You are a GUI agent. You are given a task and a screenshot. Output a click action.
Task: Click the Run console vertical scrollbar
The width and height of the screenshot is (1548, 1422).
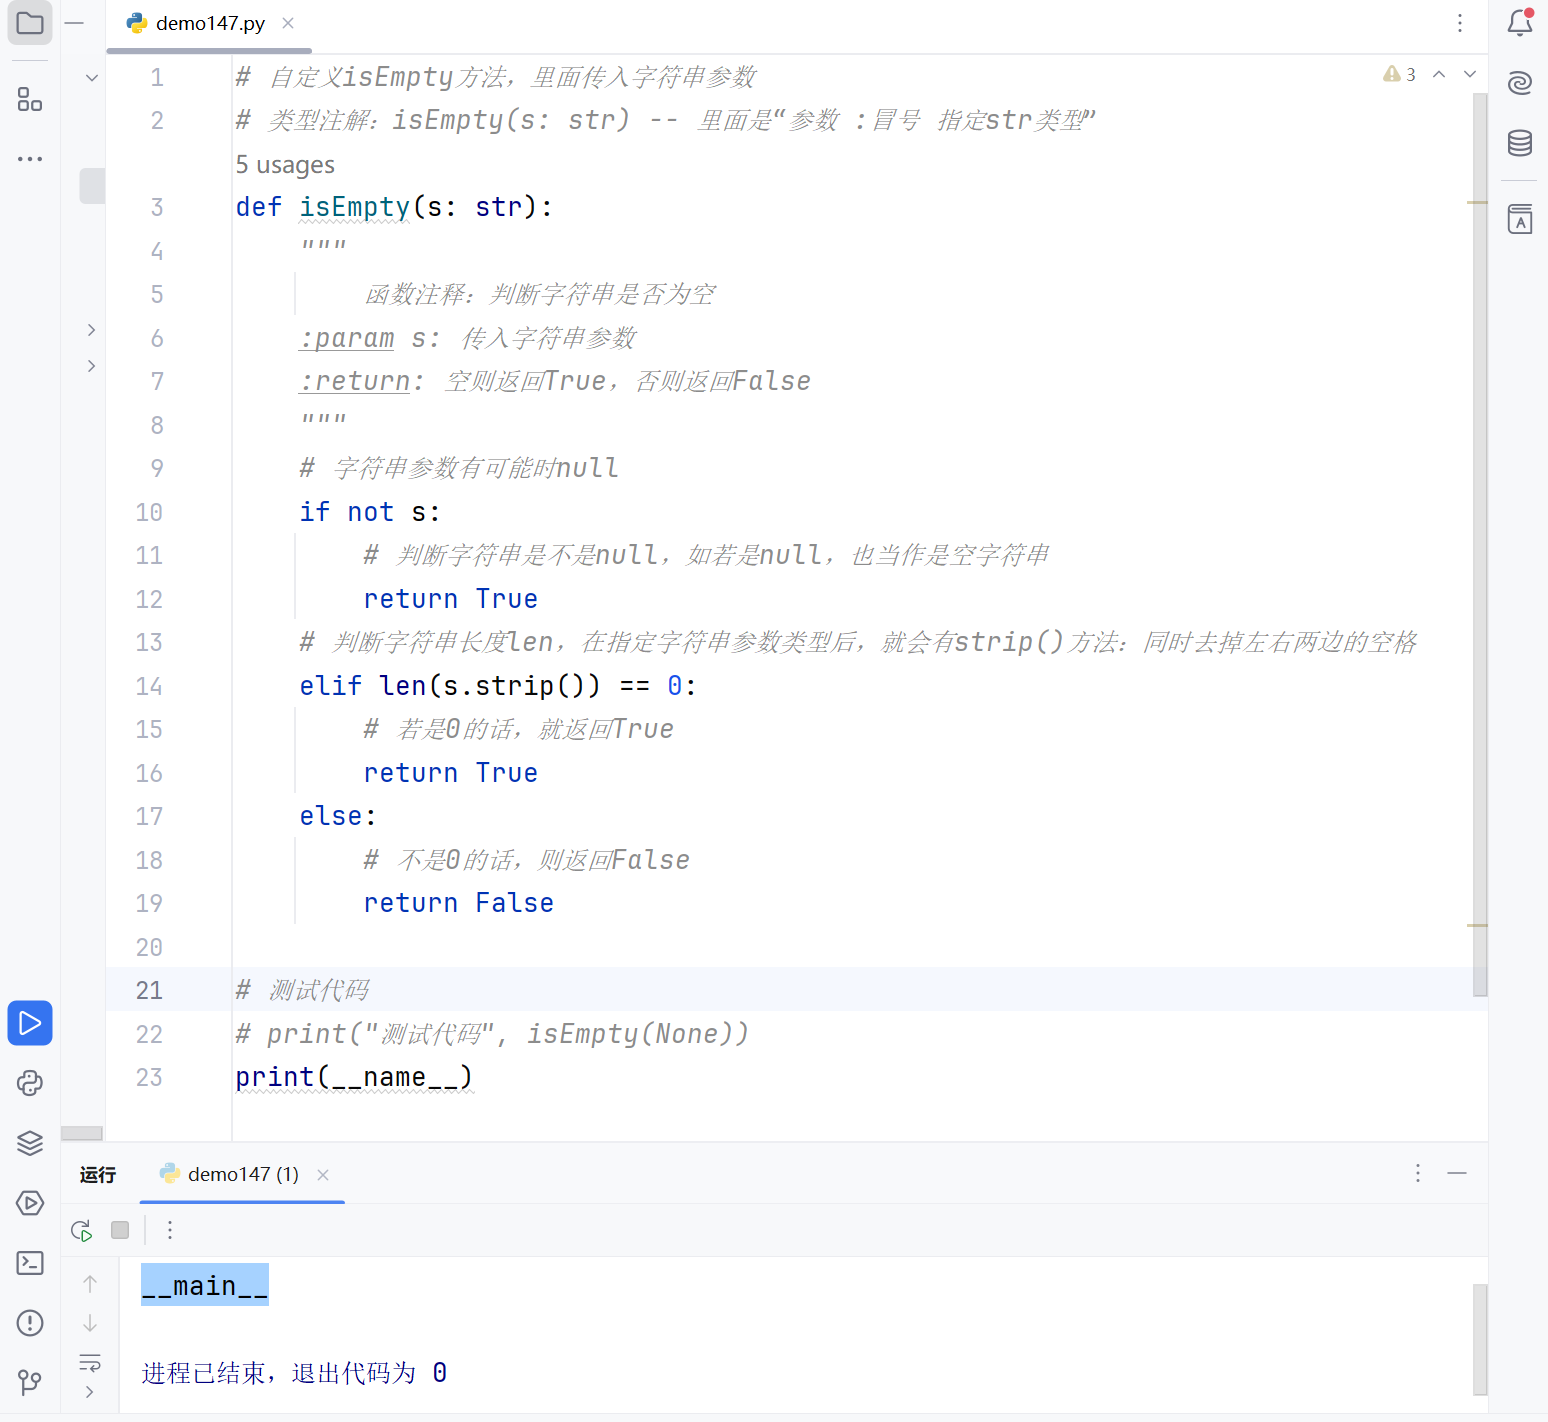(x=1480, y=1339)
